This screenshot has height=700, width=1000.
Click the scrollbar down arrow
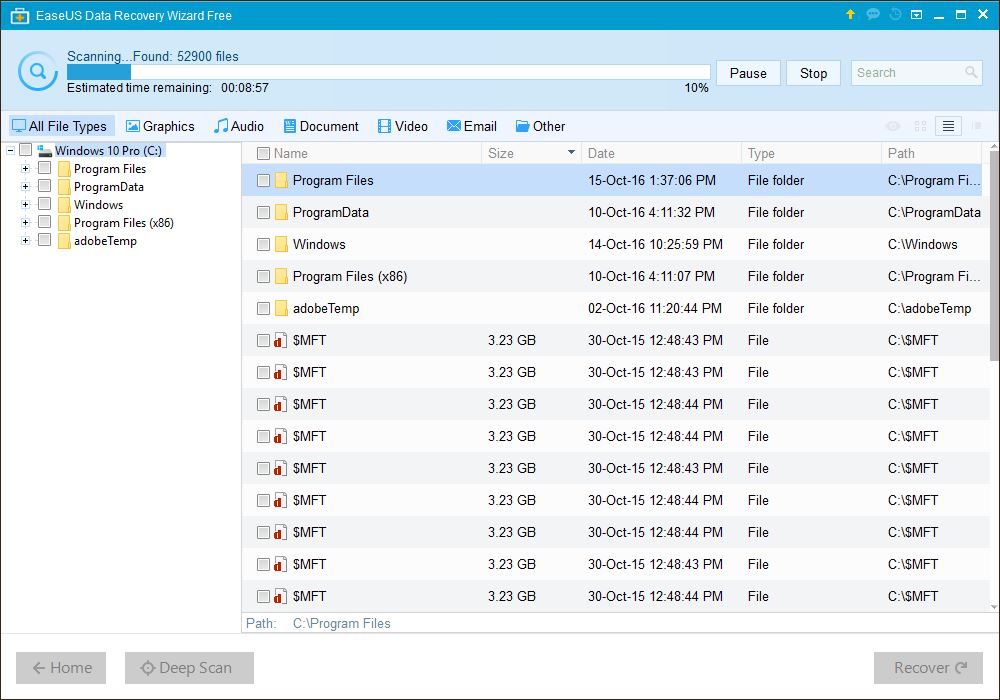994,608
